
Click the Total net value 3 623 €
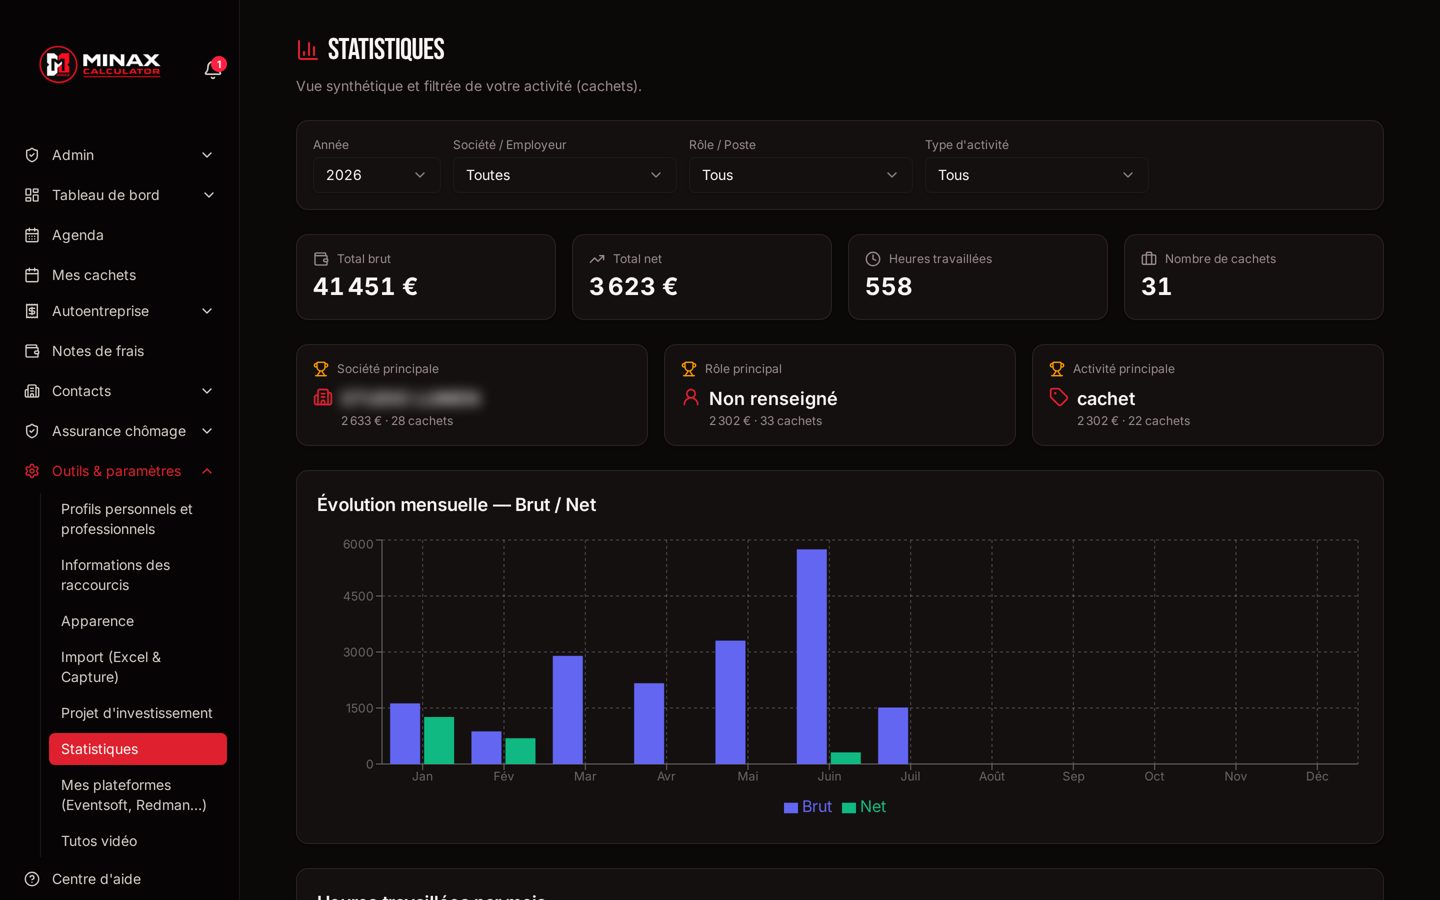(x=633, y=287)
